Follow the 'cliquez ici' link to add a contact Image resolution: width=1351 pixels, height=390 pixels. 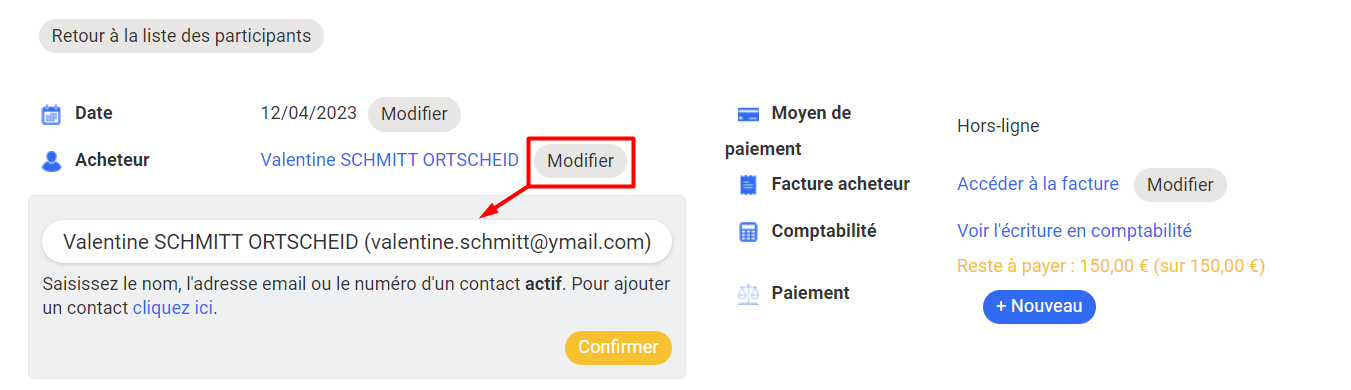[x=173, y=308]
